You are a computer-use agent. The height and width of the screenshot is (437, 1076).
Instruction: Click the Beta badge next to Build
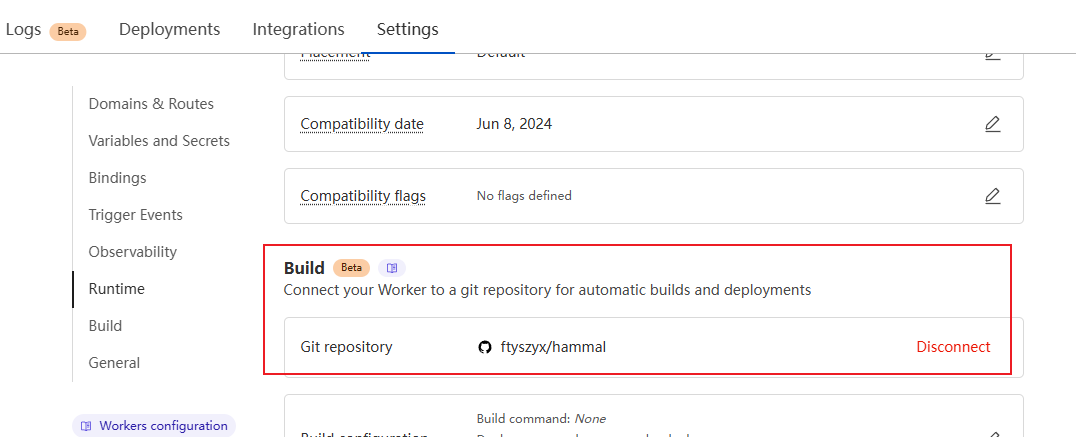[x=351, y=268]
